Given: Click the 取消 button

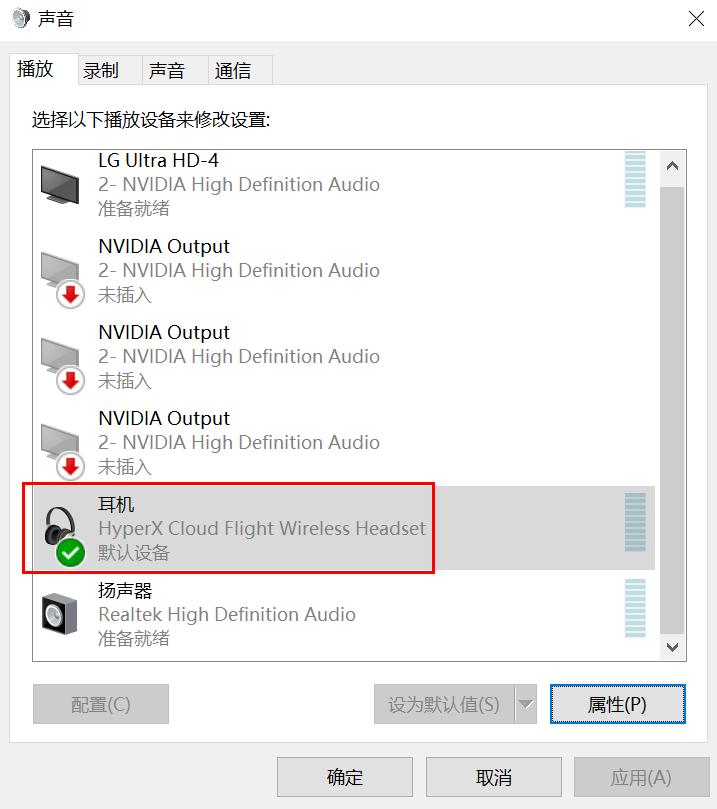Looking at the screenshot, I should click(x=494, y=777).
